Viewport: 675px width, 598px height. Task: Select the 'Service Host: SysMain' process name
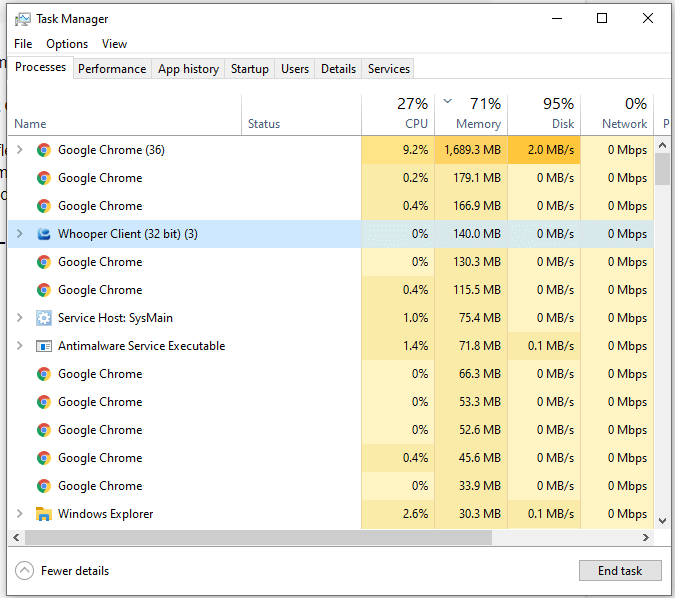(x=115, y=318)
